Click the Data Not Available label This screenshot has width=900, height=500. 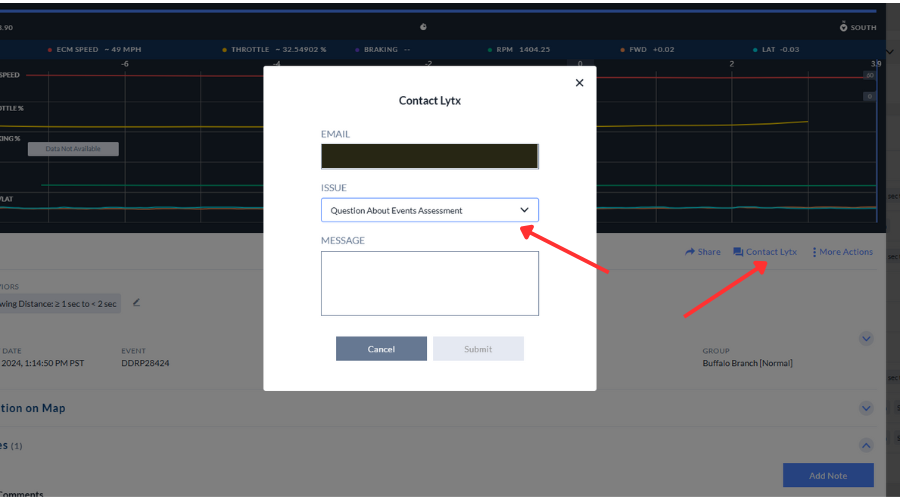coord(73,149)
